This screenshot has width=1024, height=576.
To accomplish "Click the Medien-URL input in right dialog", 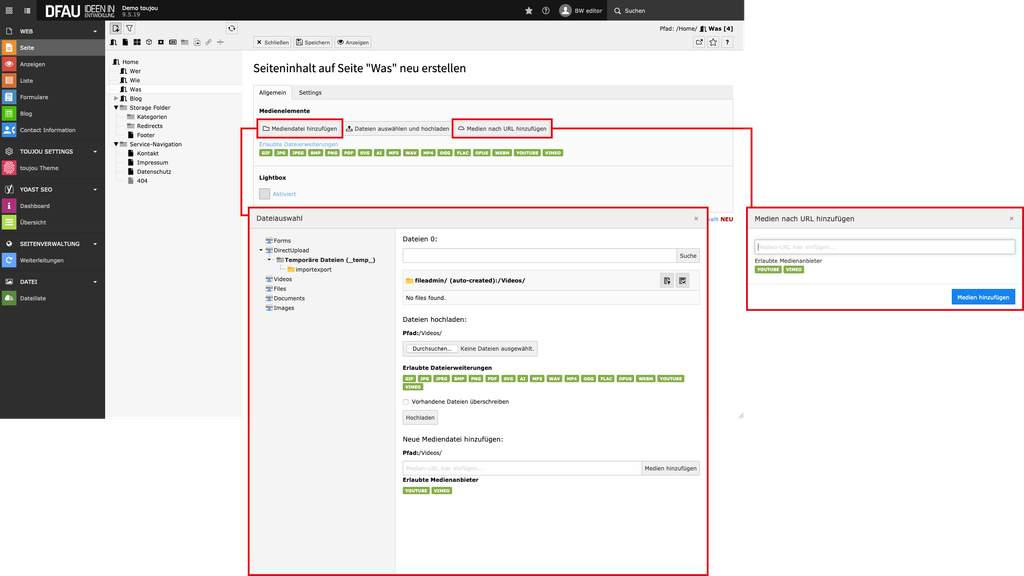I will click(x=885, y=247).
